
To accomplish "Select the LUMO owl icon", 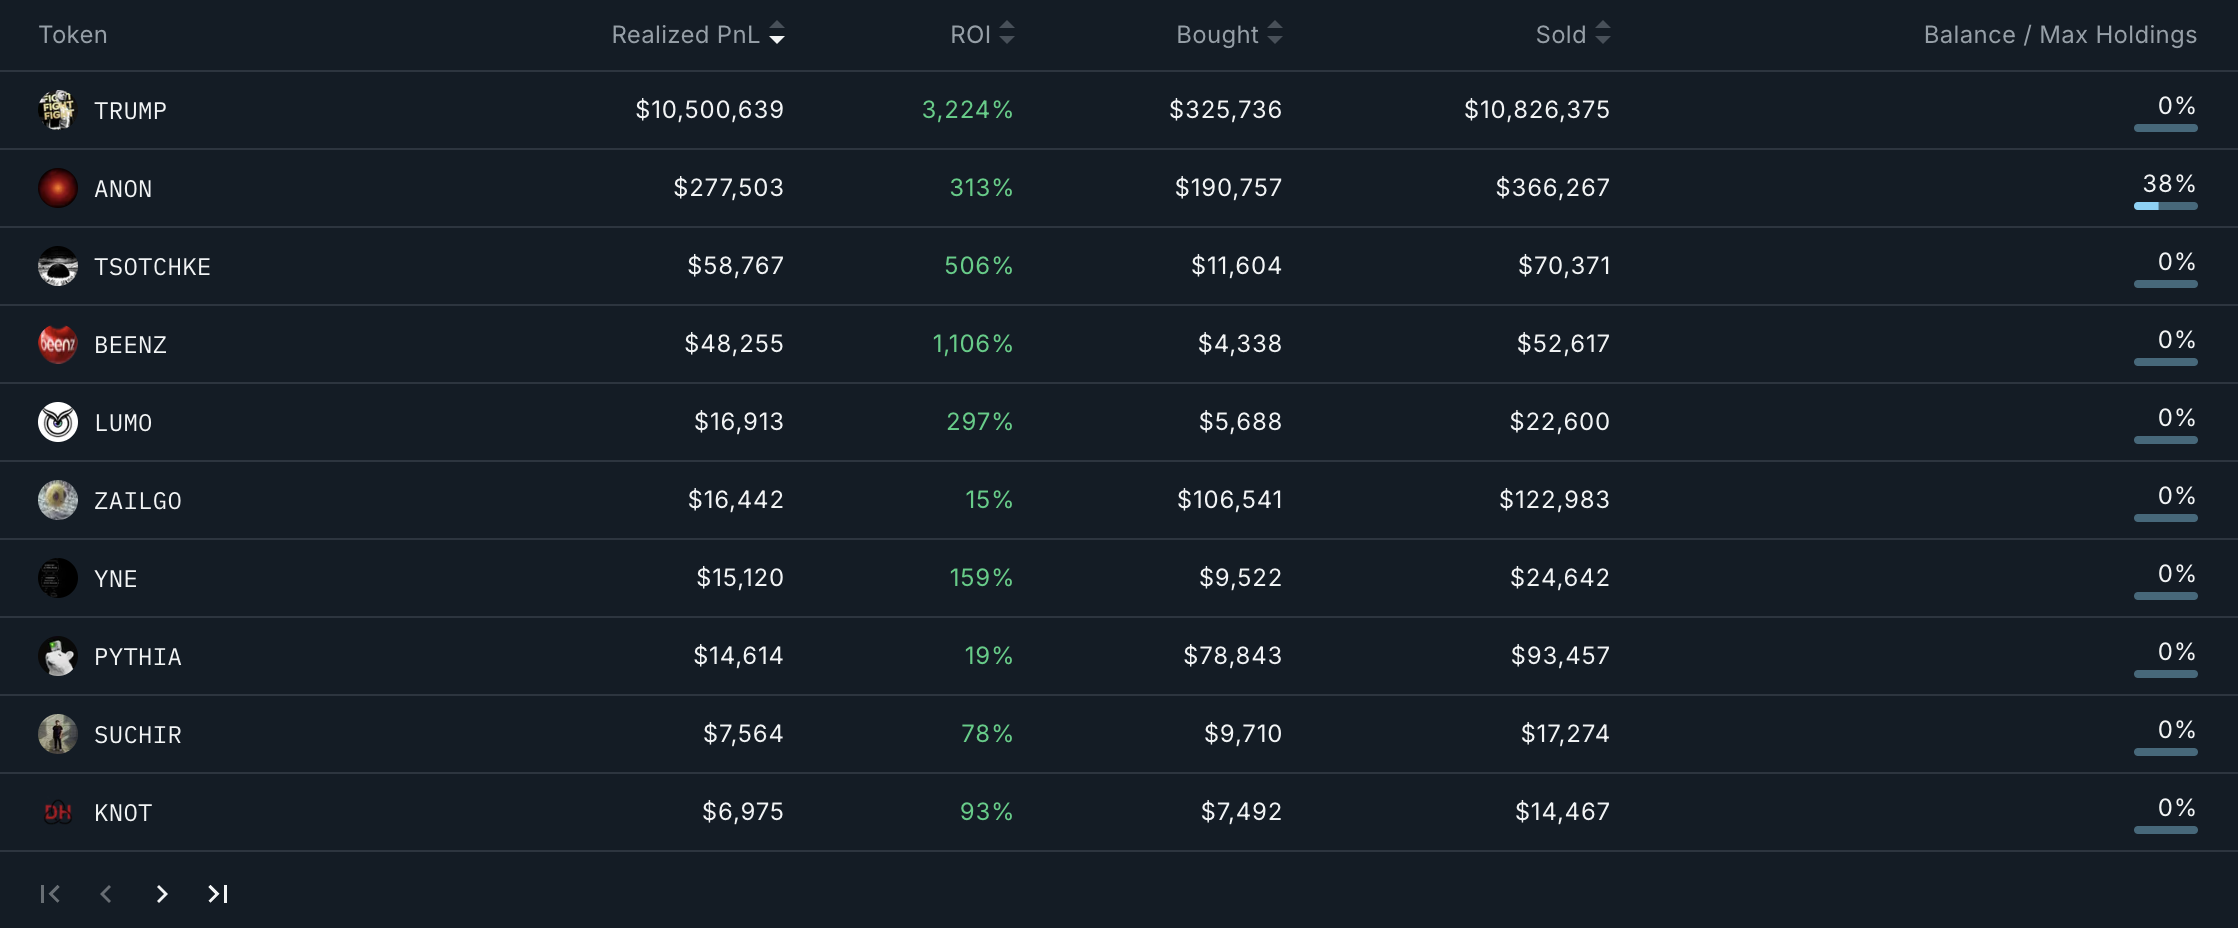I will (x=58, y=422).
